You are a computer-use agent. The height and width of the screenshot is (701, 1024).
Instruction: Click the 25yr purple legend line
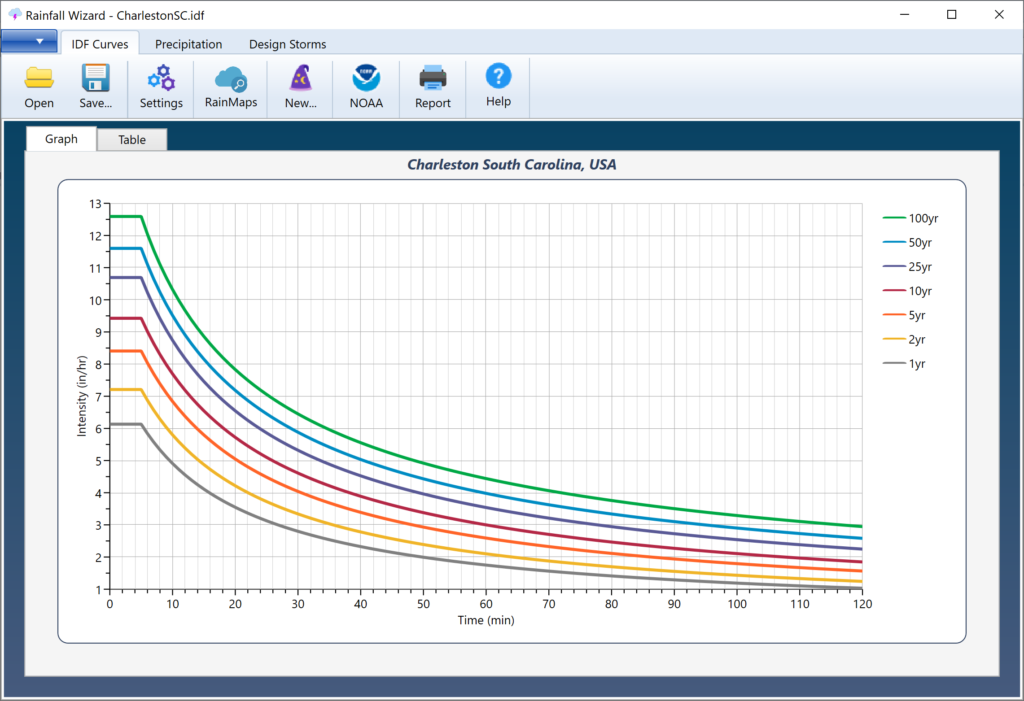click(x=894, y=267)
